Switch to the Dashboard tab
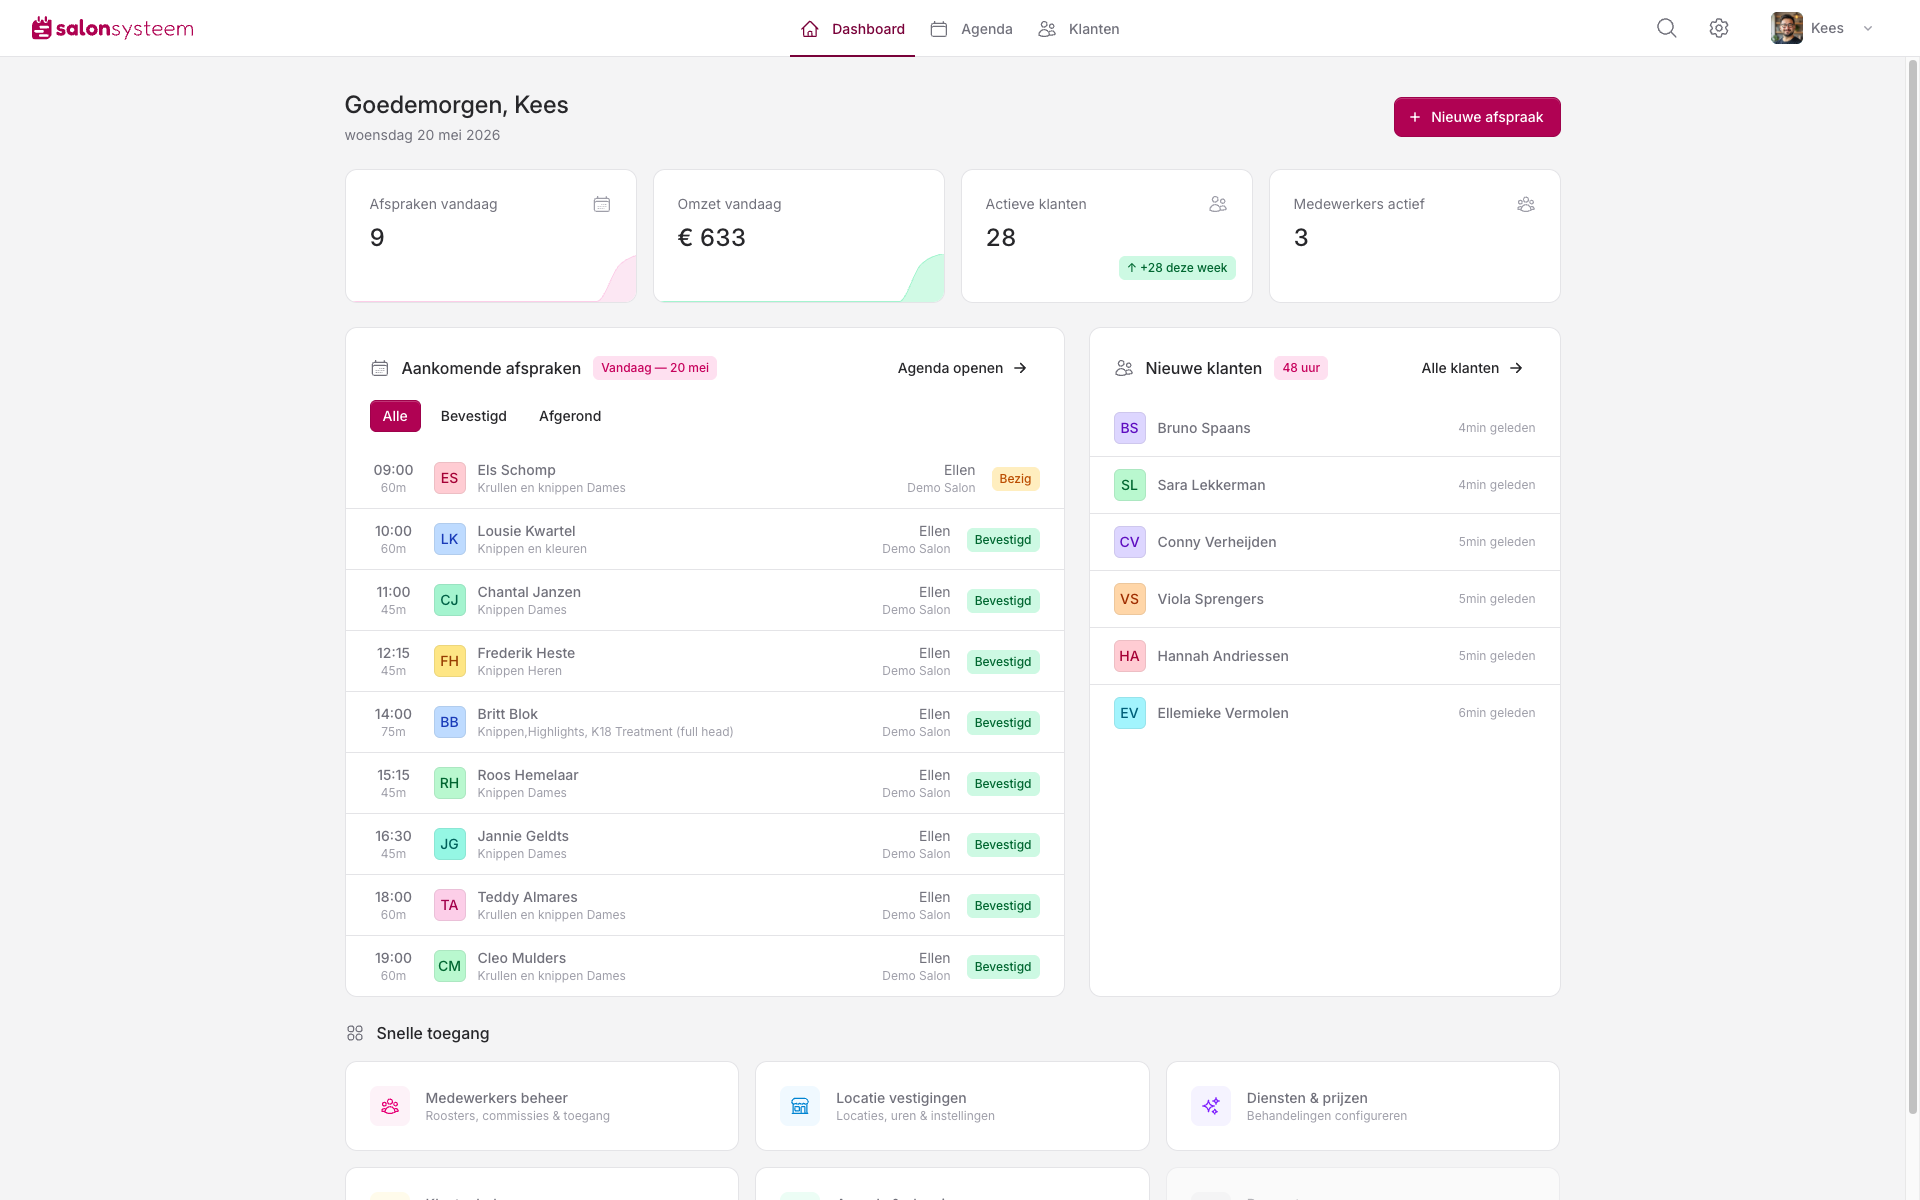 852,29
